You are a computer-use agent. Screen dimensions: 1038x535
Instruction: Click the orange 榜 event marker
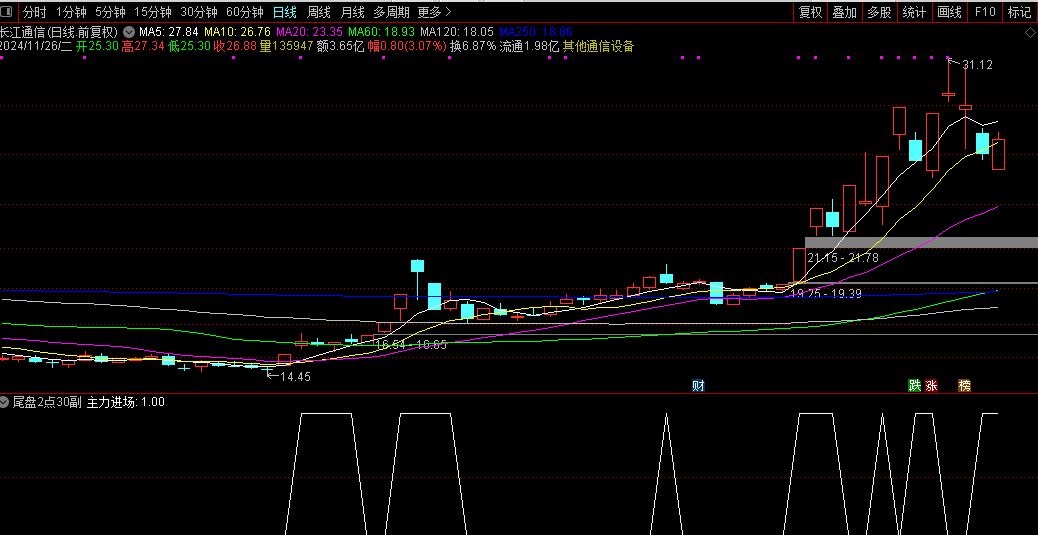point(965,385)
